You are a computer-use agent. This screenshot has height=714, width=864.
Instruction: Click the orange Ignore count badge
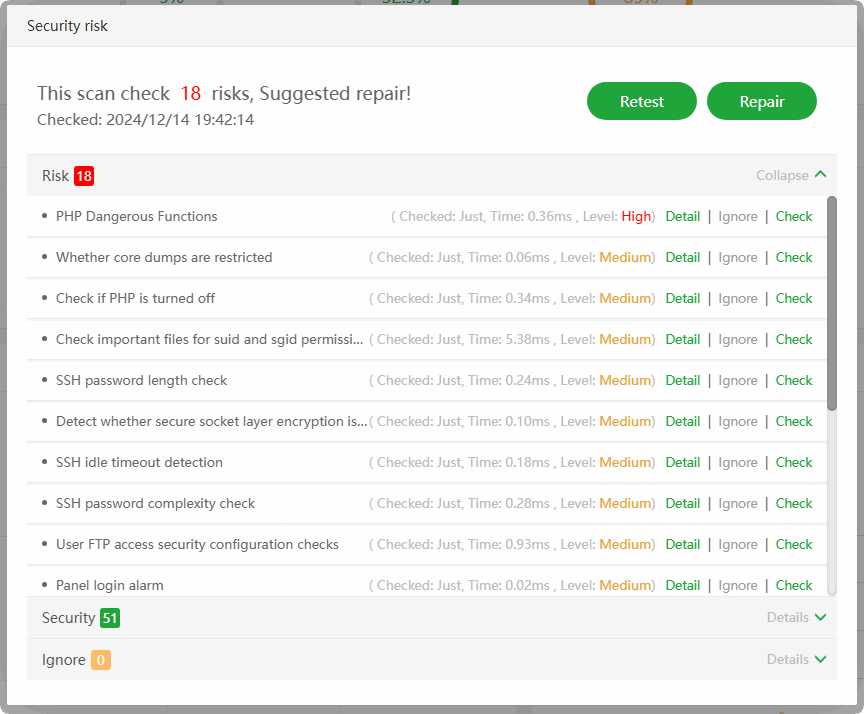coord(101,660)
